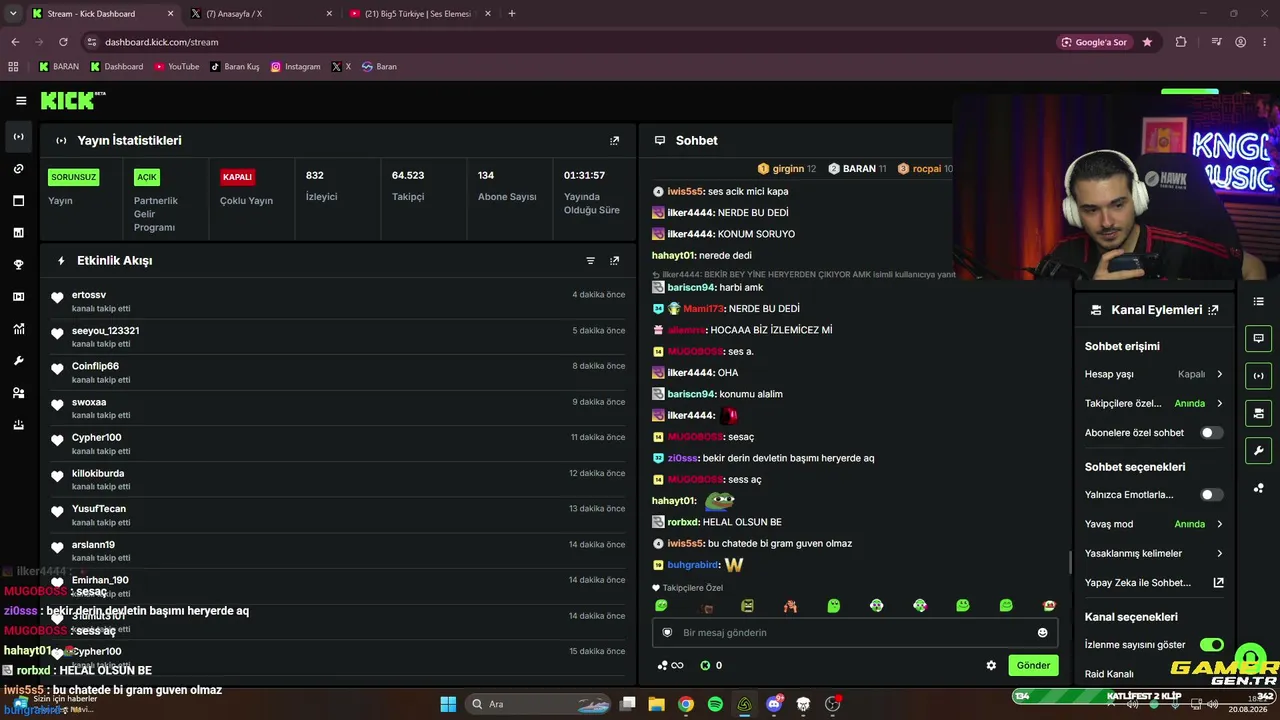Open the emoji picker in the message box
1280x720 pixels.
coord(1042,633)
